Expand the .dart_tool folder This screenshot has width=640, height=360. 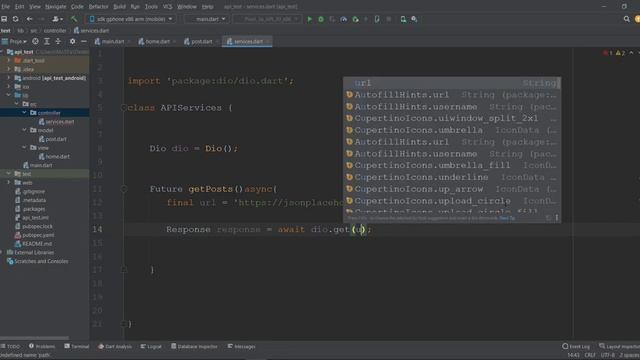coord(9,60)
